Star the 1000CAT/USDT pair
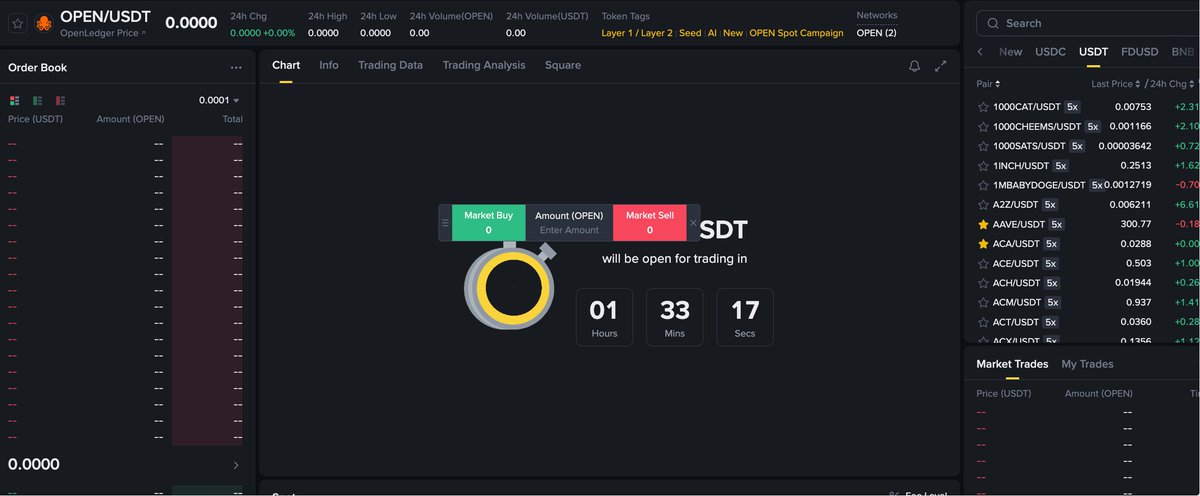The width and height of the screenshot is (1200, 496). coord(983,106)
